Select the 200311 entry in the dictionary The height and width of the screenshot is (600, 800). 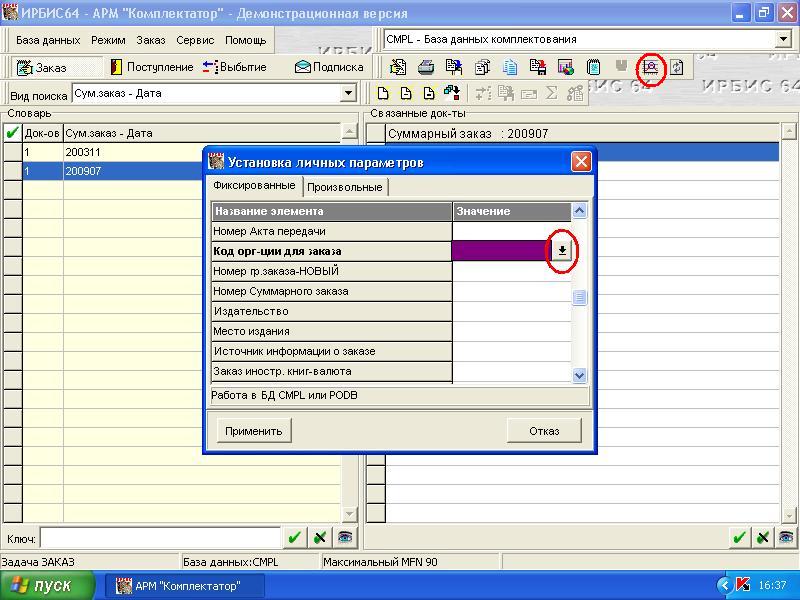83,152
